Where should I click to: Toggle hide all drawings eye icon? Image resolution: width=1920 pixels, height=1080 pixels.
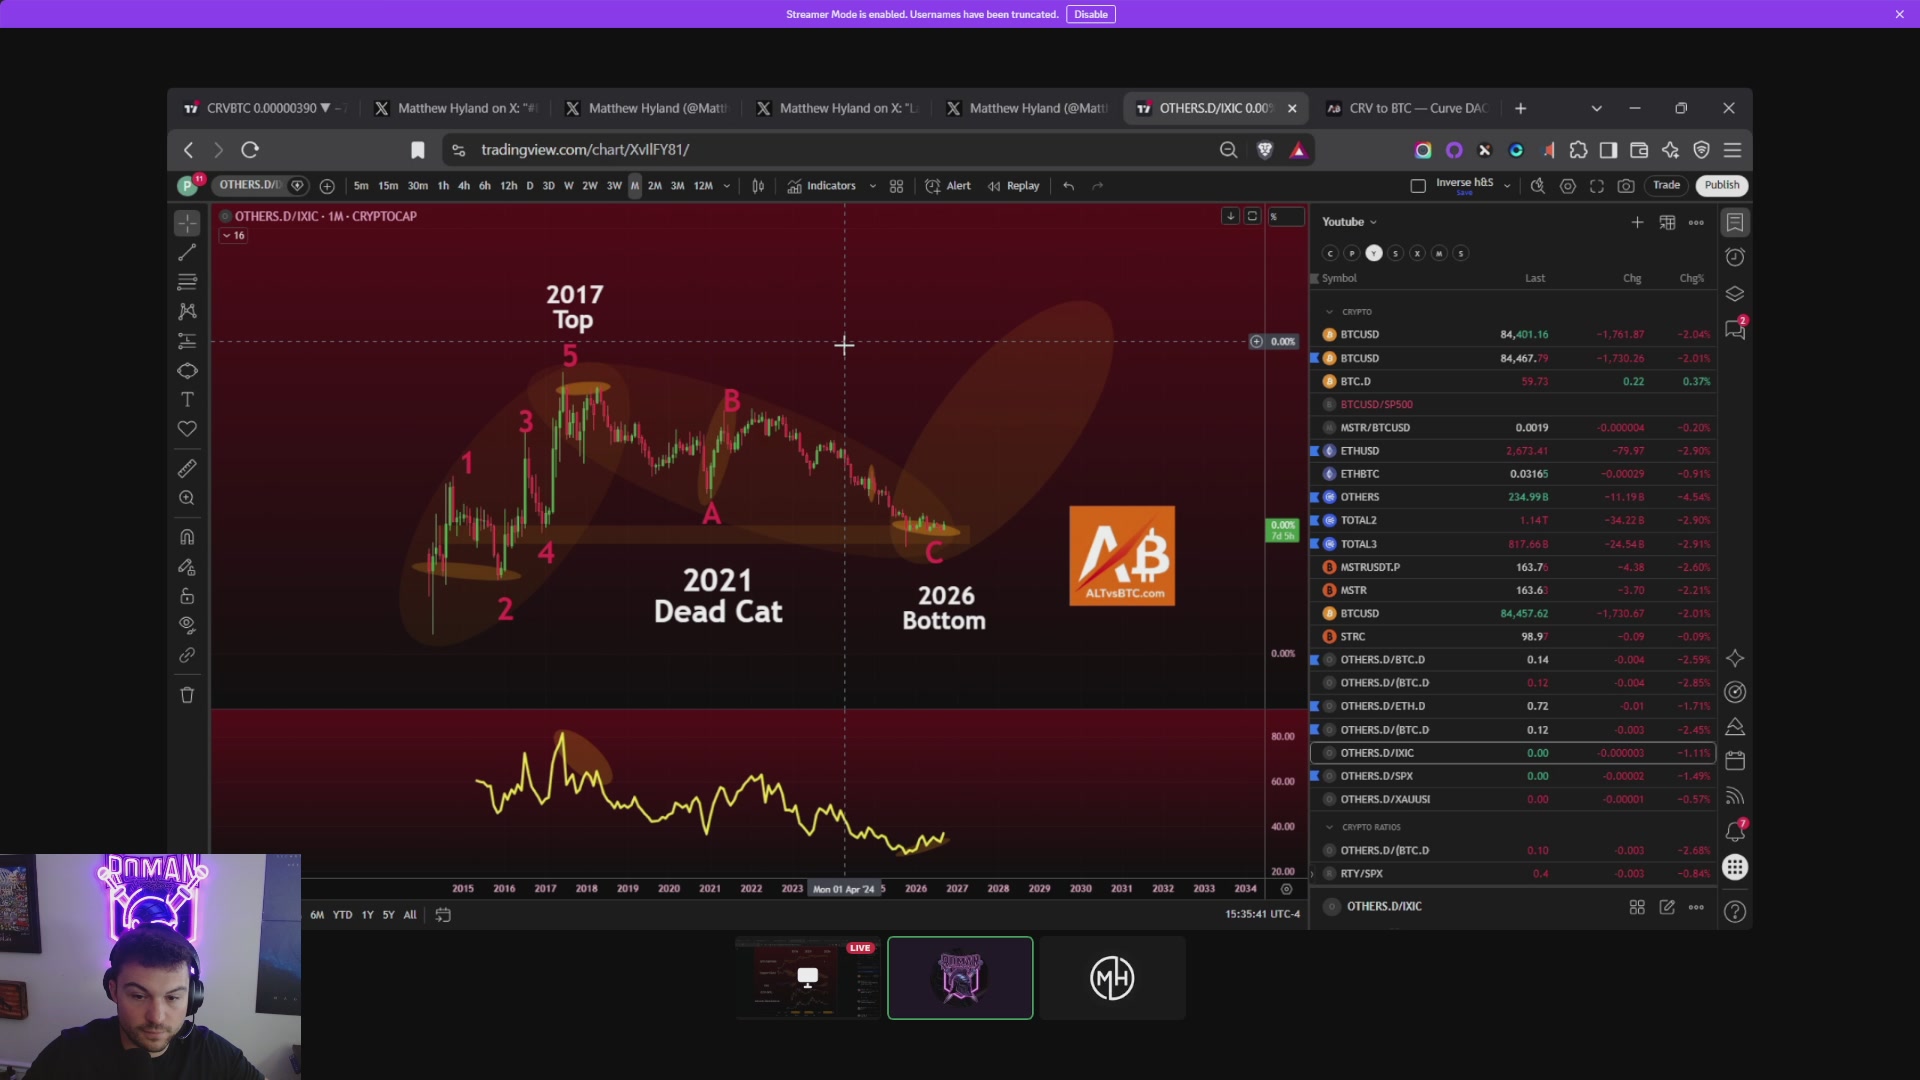pos(187,625)
